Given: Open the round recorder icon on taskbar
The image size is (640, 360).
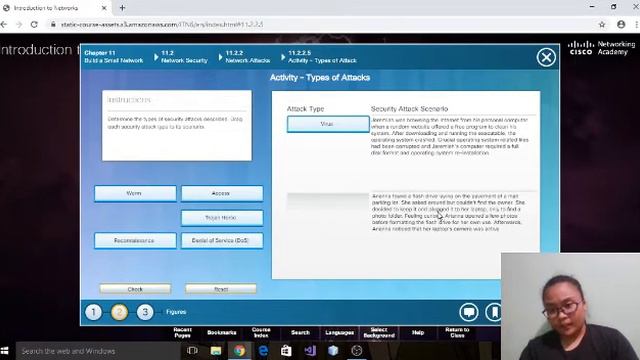Looking at the screenshot, I should (x=357, y=351).
